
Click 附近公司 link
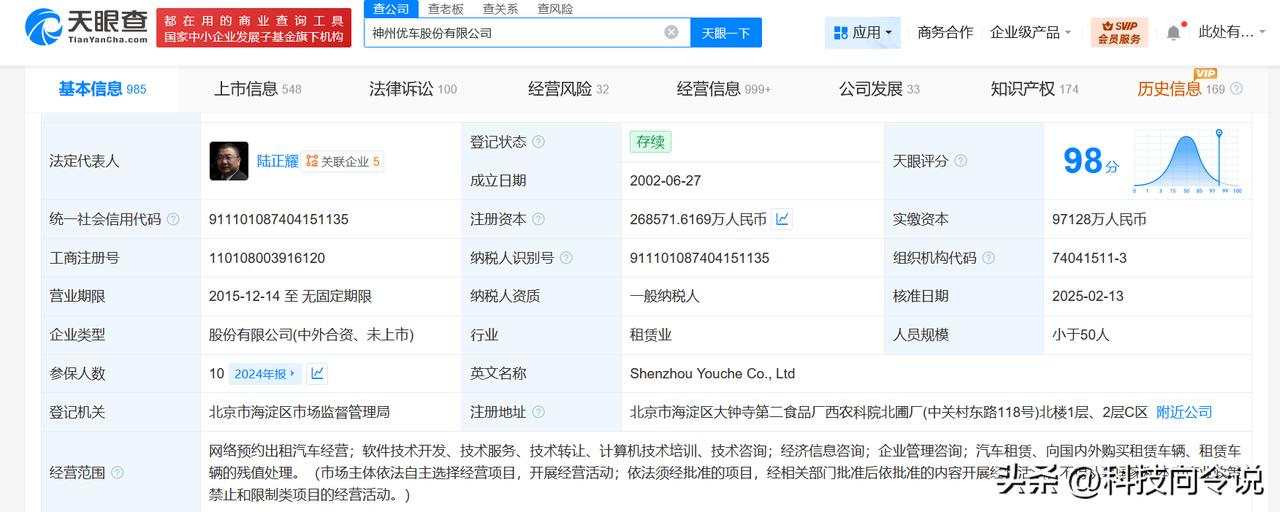(x=1184, y=412)
